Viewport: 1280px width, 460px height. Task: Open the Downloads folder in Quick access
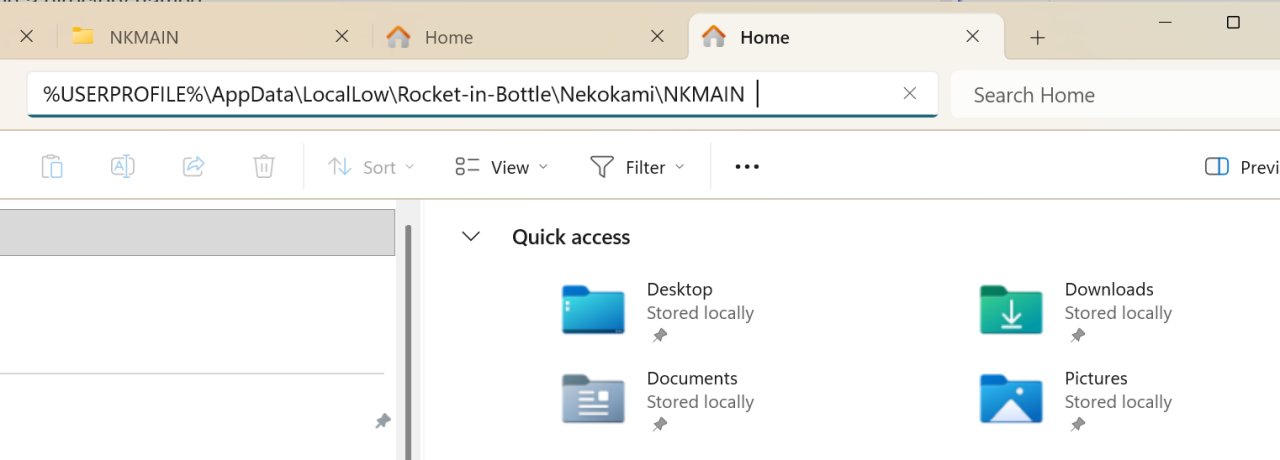1011,310
